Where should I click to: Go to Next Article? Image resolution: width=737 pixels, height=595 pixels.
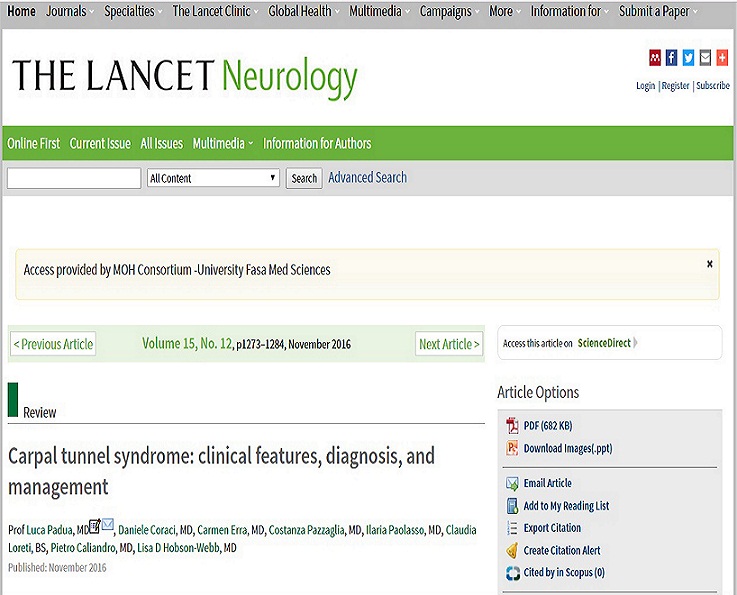449,344
